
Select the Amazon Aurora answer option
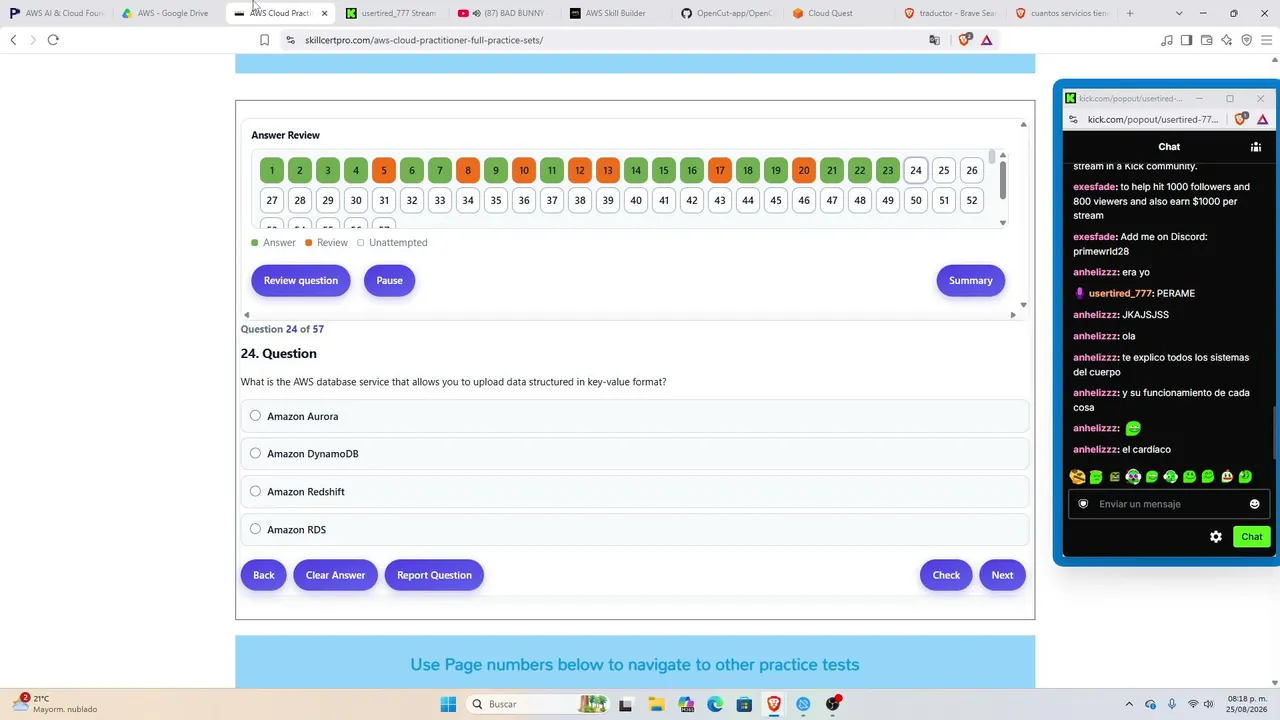(634, 416)
